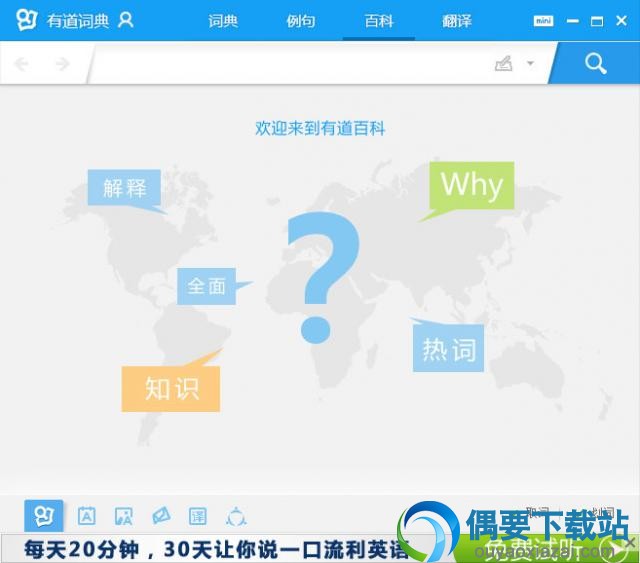
Task: Click the 每天20分钟 English ad banner
Action: click(216, 549)
